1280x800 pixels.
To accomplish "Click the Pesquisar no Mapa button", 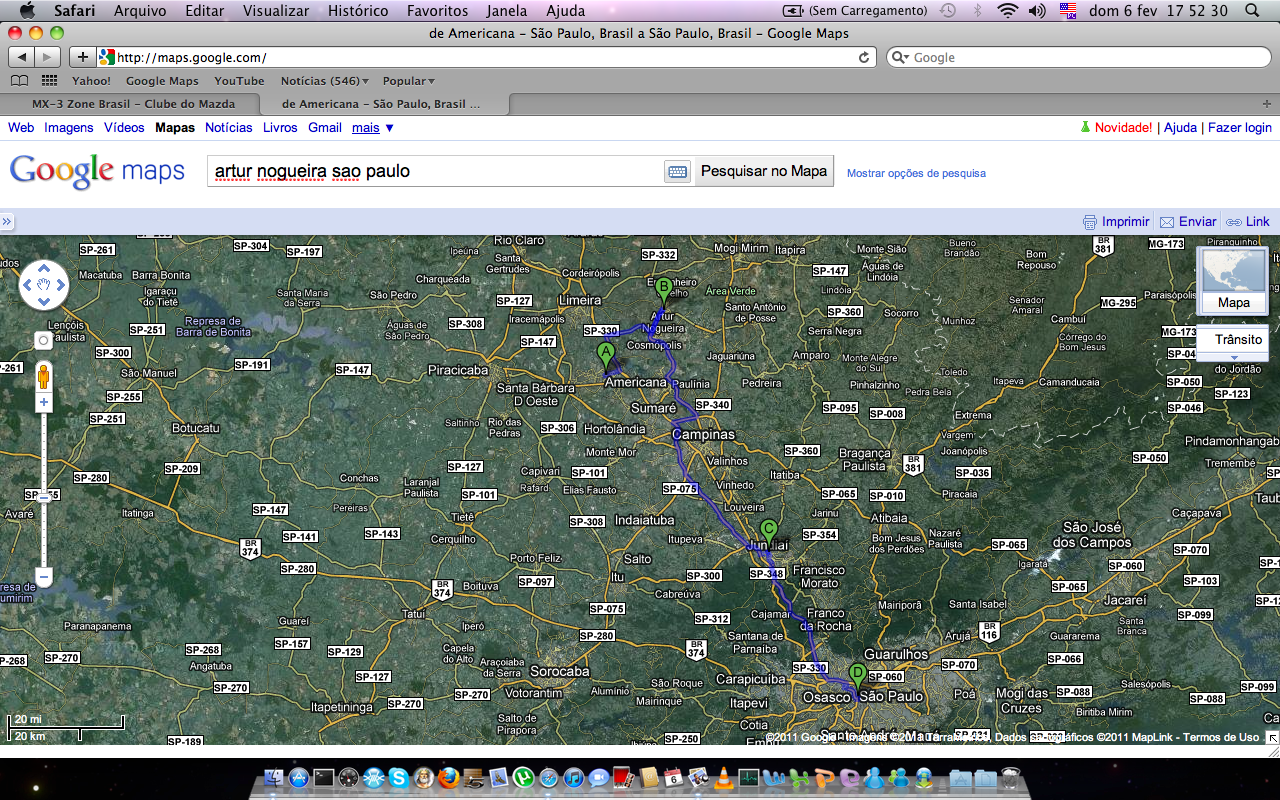I will 764,171.
